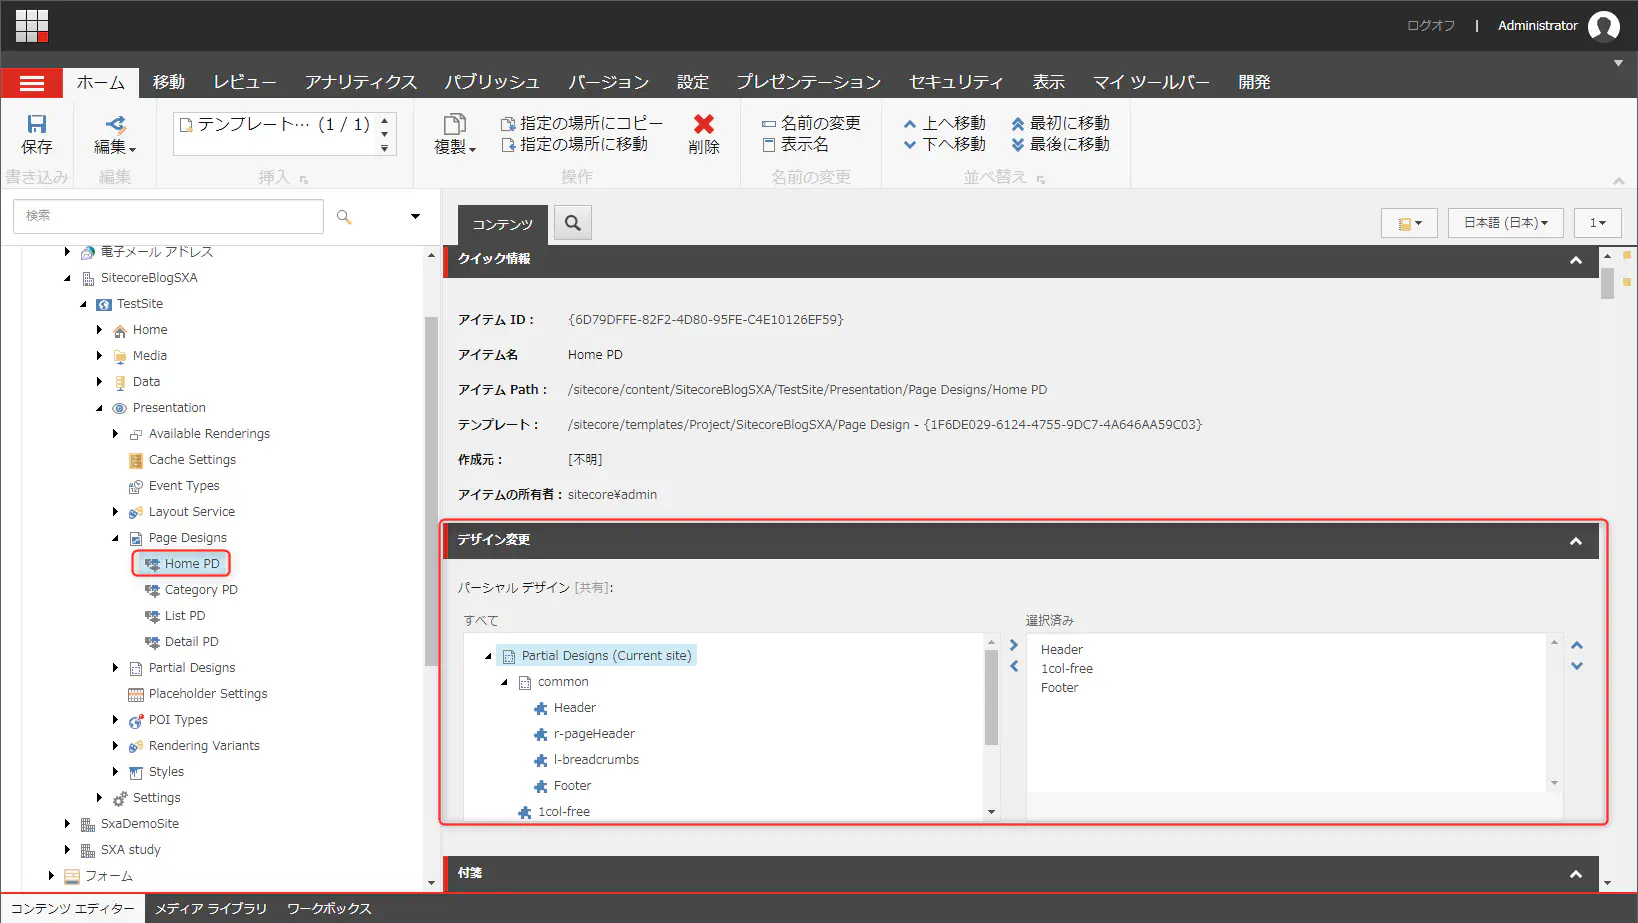The height and width of the screenshot is (923, 1638).
Task: Click Move to last (最後に移動)
Action: click(1060, 144)
